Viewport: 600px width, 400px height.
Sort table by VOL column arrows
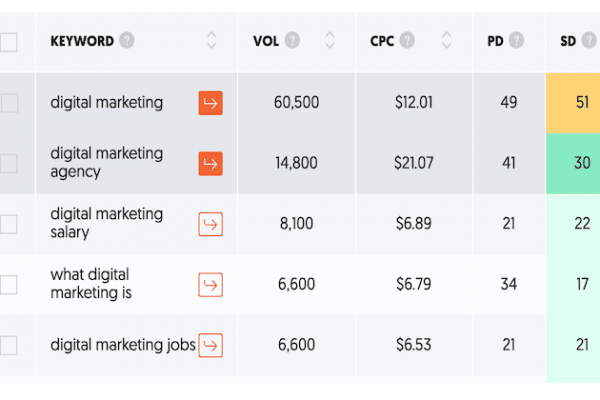pyautogui.click(x=330, y=40)
